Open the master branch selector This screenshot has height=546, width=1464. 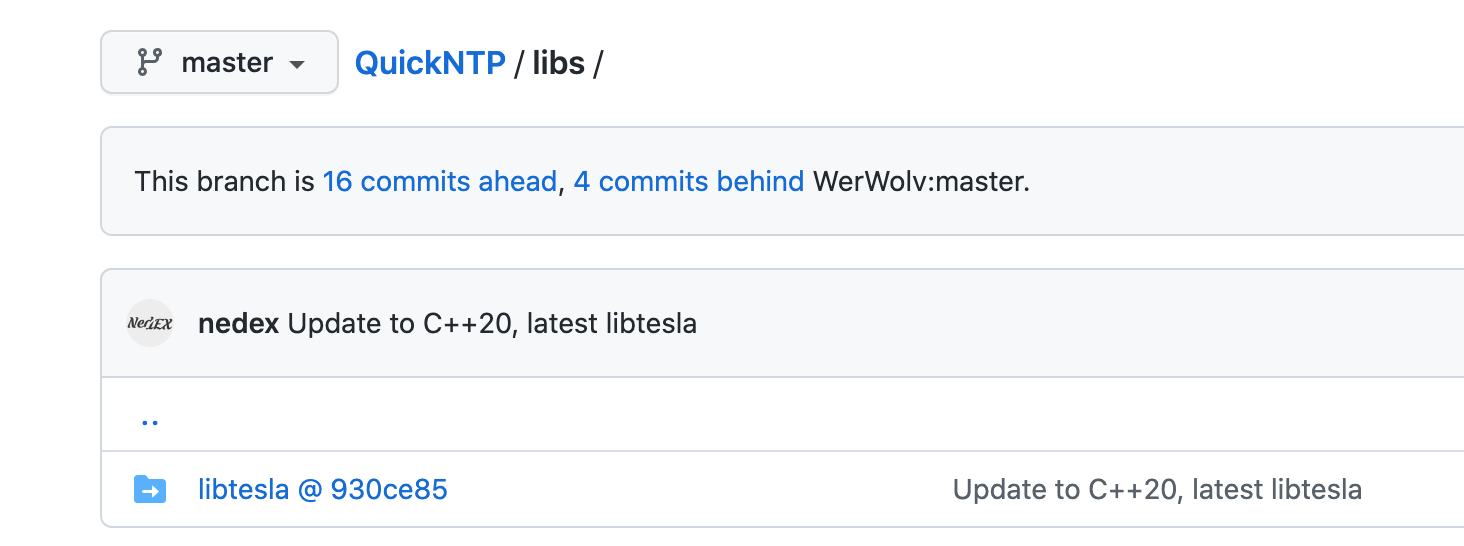coord(219,63)
